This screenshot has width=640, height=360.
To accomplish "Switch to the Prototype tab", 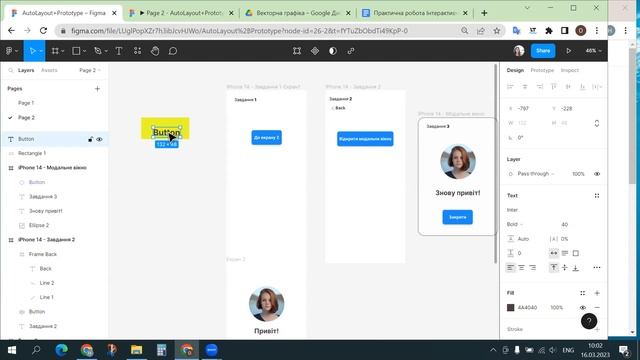I will coord(542,70).
